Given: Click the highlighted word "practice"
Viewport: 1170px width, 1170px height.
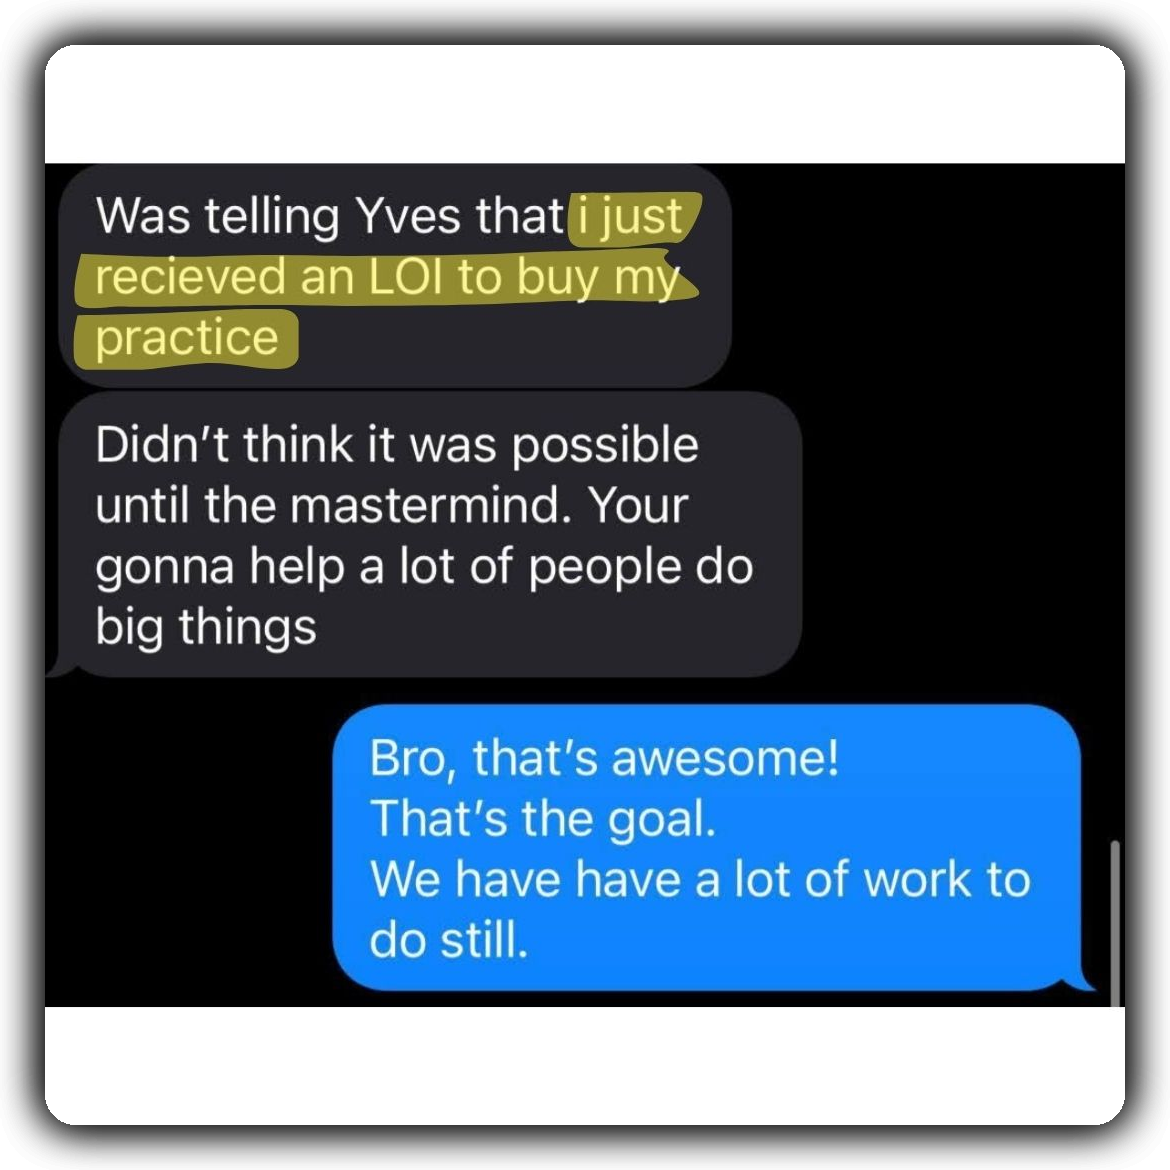Looking at the screenshot, I should [187, 338].
